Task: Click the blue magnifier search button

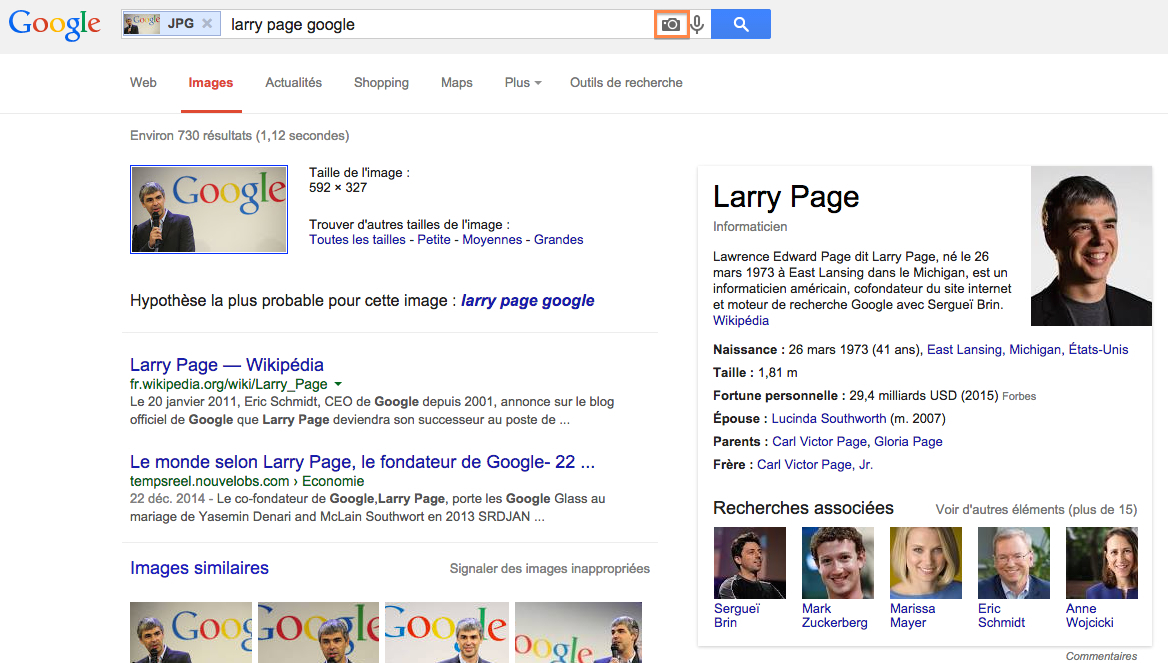Action: [x=740, y=24]
